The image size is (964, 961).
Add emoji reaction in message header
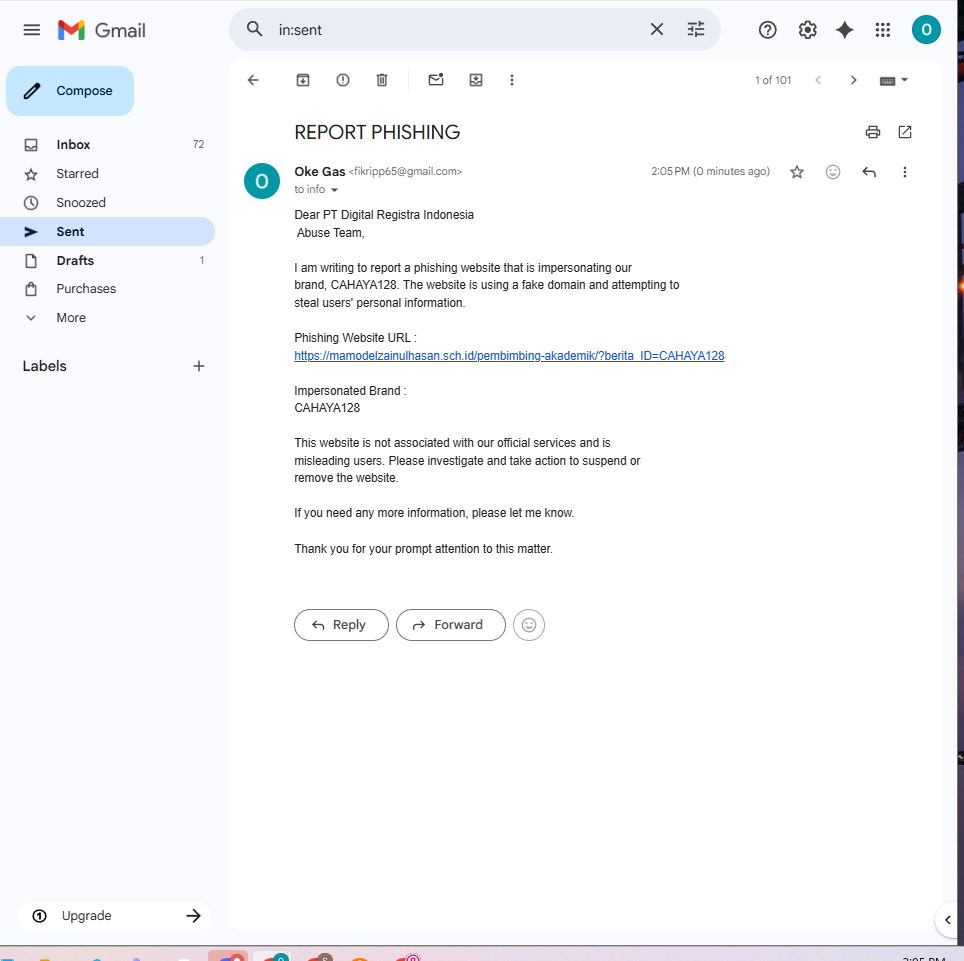pos(832,172)
